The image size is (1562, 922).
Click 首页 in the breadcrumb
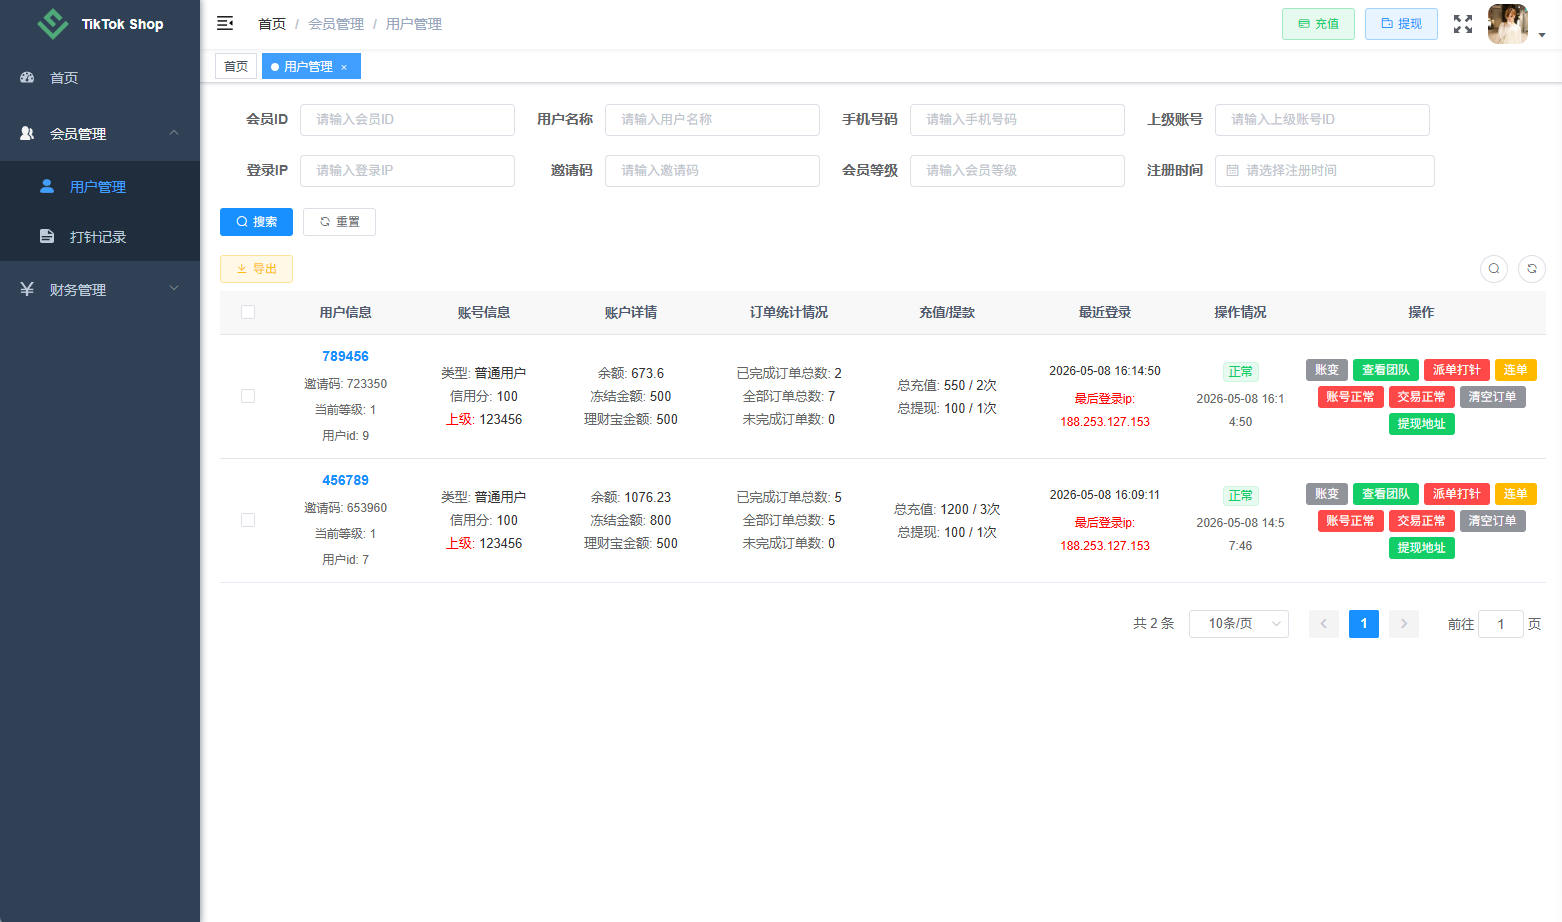coord(272,24)
